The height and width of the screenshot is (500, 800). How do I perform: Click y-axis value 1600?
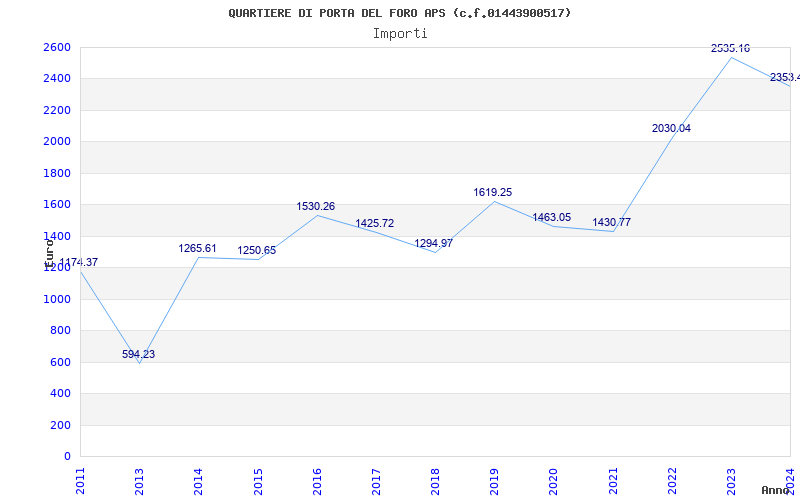58,205
